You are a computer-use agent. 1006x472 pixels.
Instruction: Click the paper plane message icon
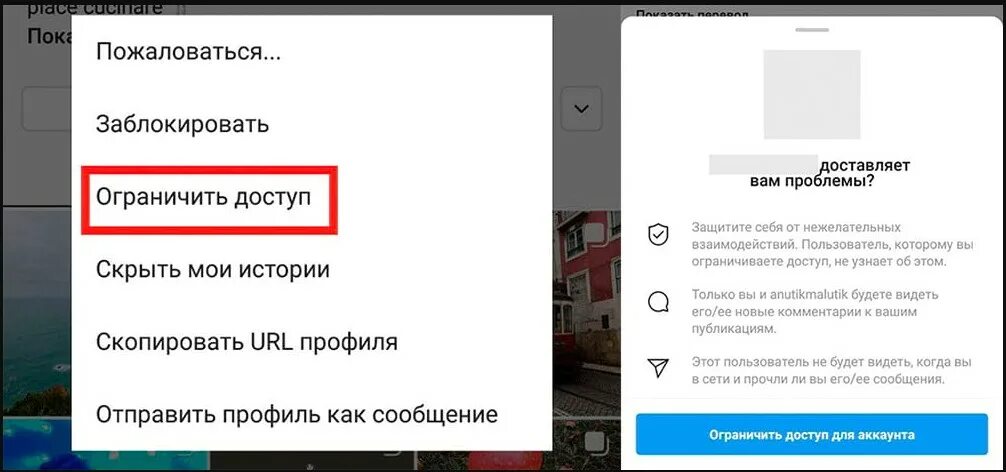tap(658, 367)
